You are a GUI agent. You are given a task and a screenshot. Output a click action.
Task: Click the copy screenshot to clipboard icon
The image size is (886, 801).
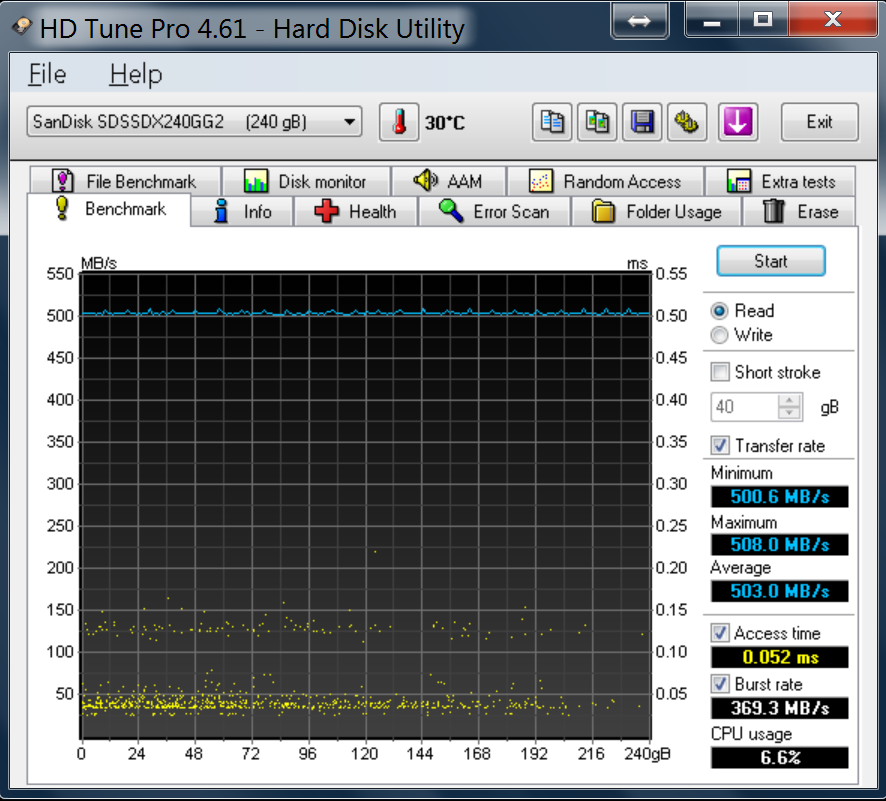coord(597,122)
